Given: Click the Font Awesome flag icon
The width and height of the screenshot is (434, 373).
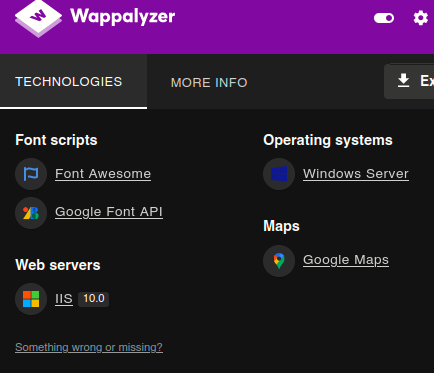Looking at the screenshot, I should (x=31, y=174).
